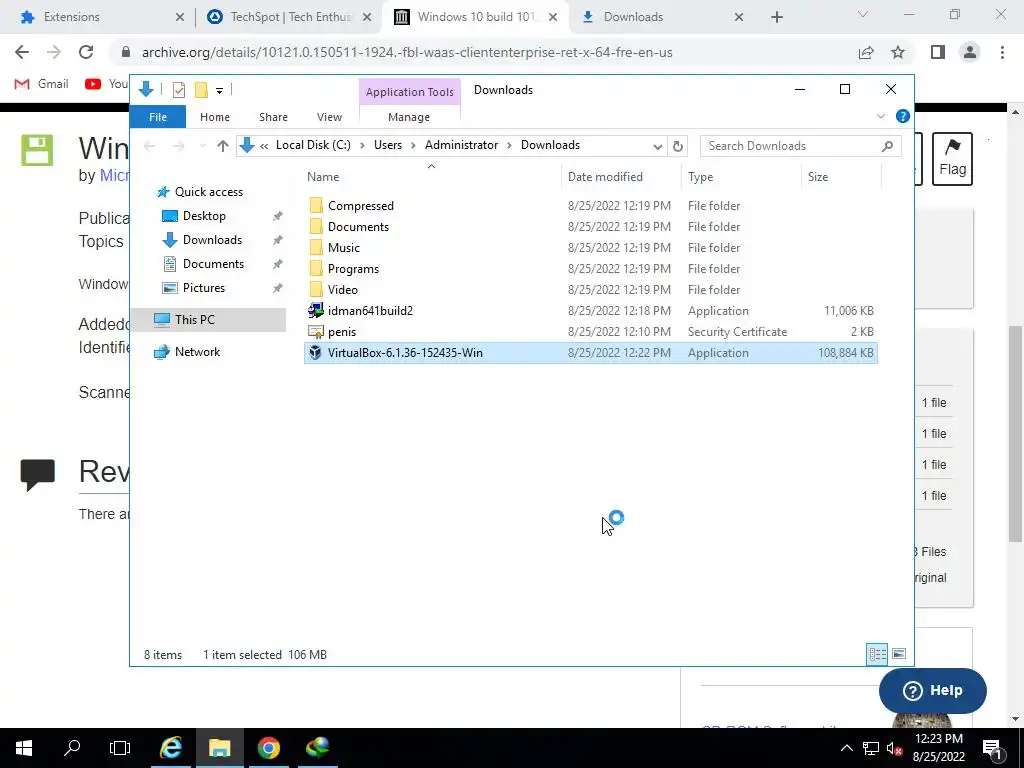Open the Manage Application Tools tab
The width and height of the screenshot is (1024, 768).
[x=409, y=117]
